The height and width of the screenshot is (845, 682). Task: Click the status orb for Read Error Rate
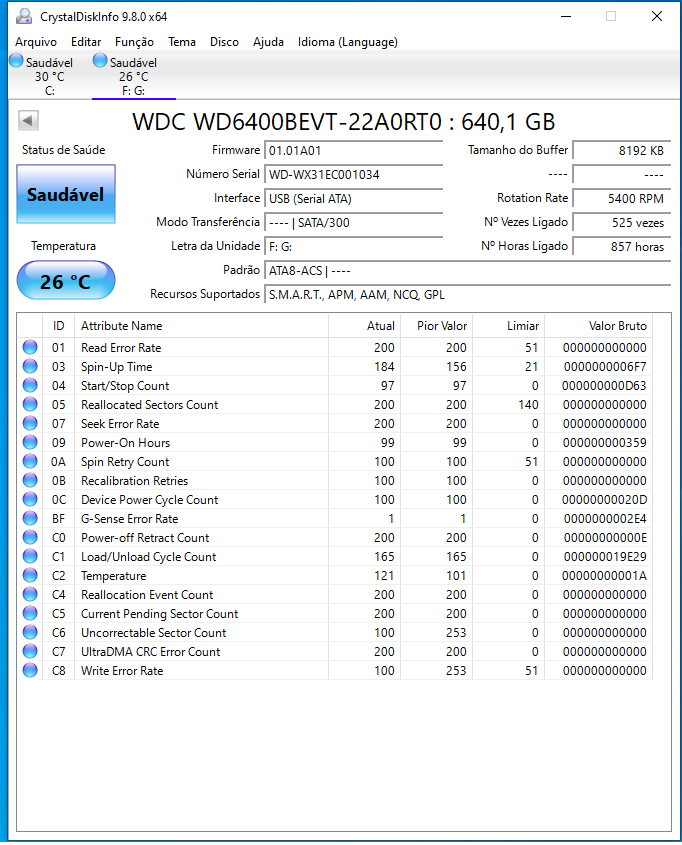pos(30,348)
